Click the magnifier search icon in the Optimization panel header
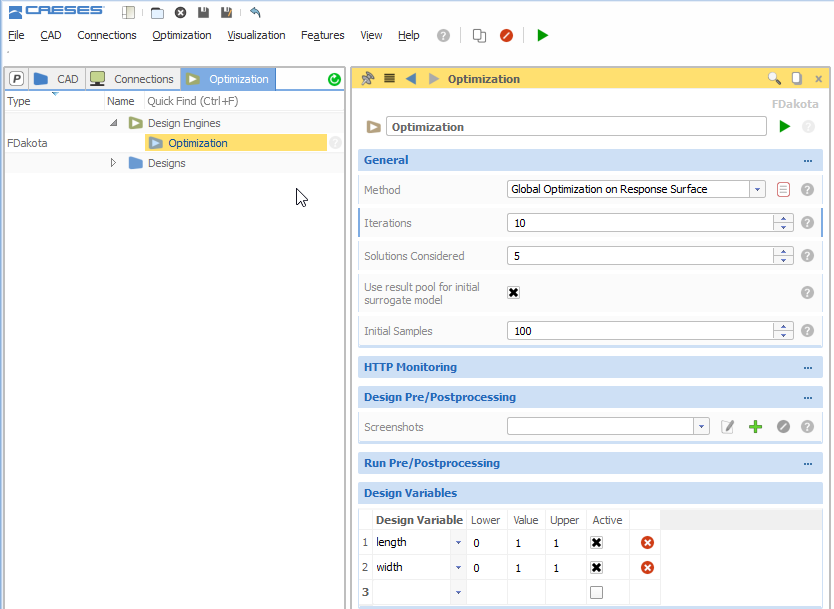Image resolution: width=834 pixels, height=609 pixels. pyautogui.click(x=774, y=79)
